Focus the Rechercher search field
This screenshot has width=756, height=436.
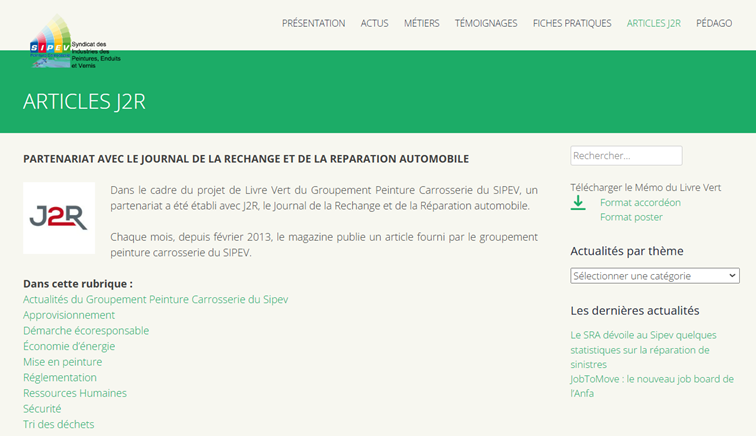point(626,156)
